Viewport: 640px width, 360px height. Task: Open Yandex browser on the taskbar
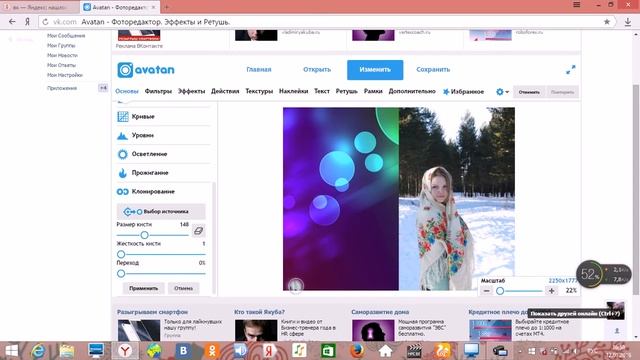point(125,351)
